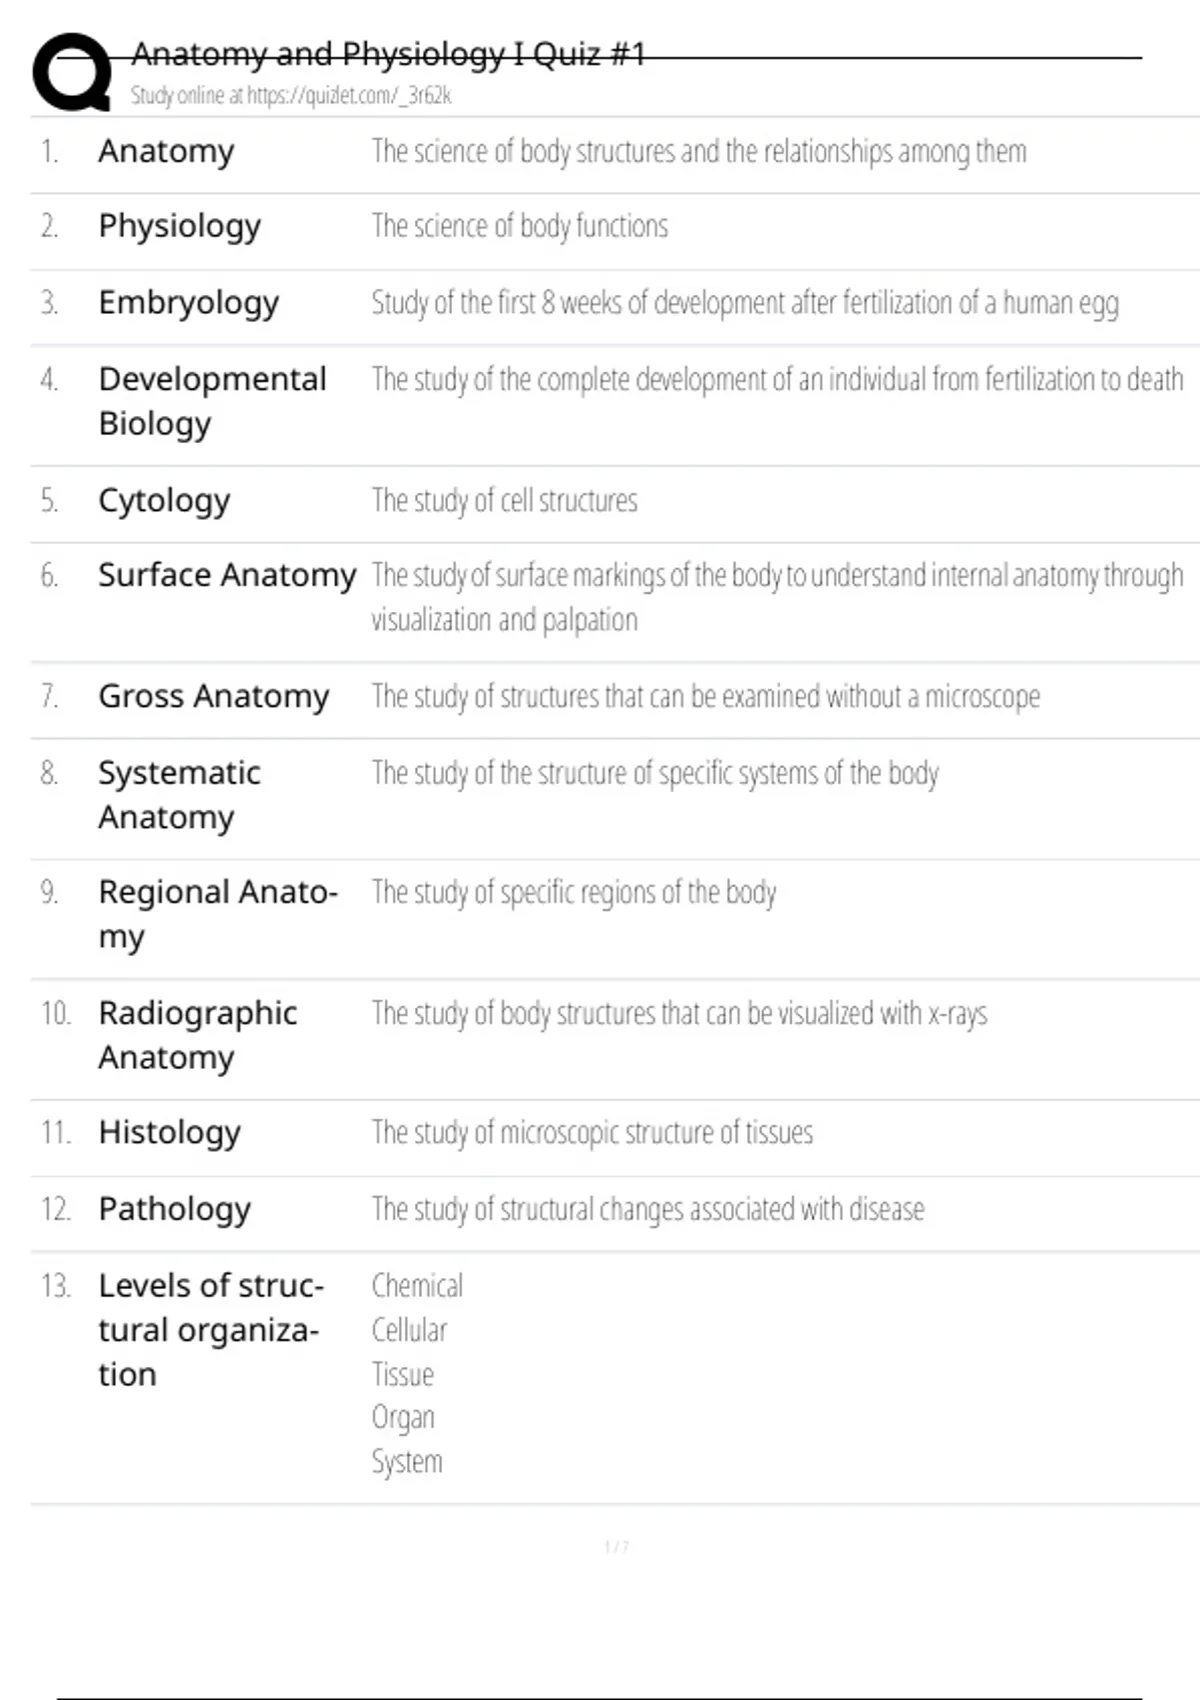Click the definition mentioning x-rays
This screenshot has height=1700, width=1200.
pos(679,1014)
